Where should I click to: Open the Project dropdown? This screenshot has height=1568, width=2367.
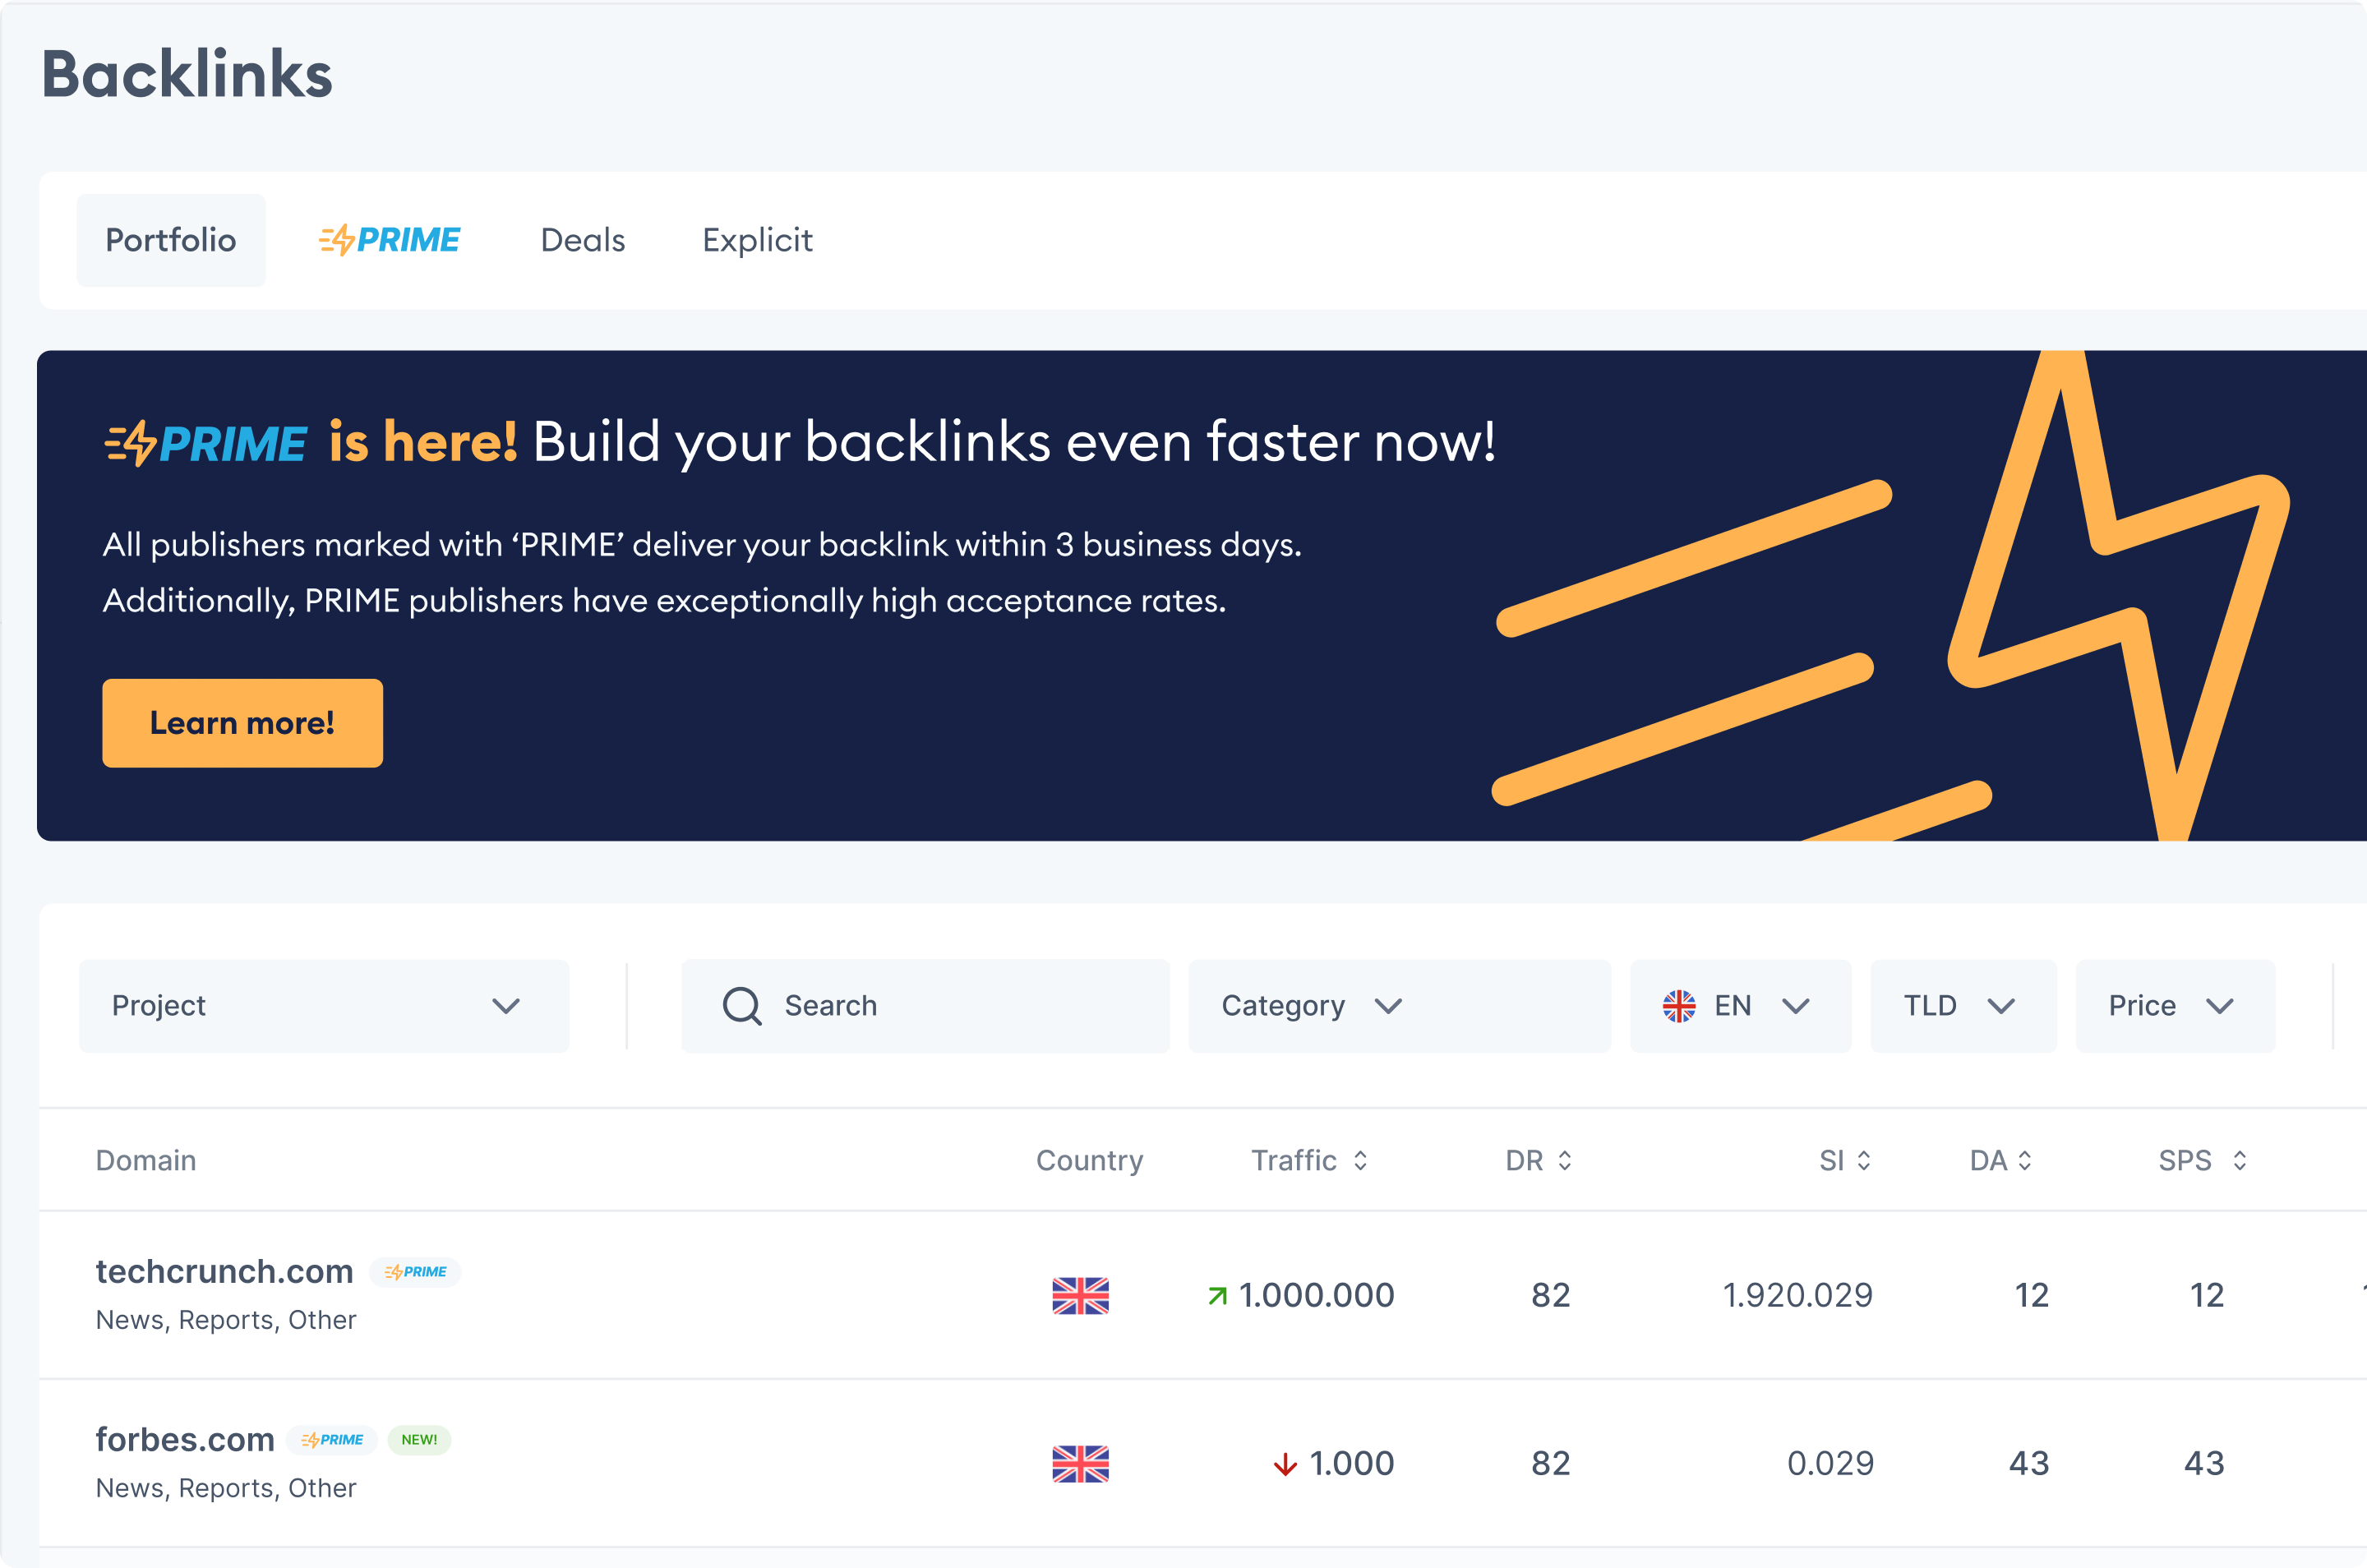tap(323, 1006)
